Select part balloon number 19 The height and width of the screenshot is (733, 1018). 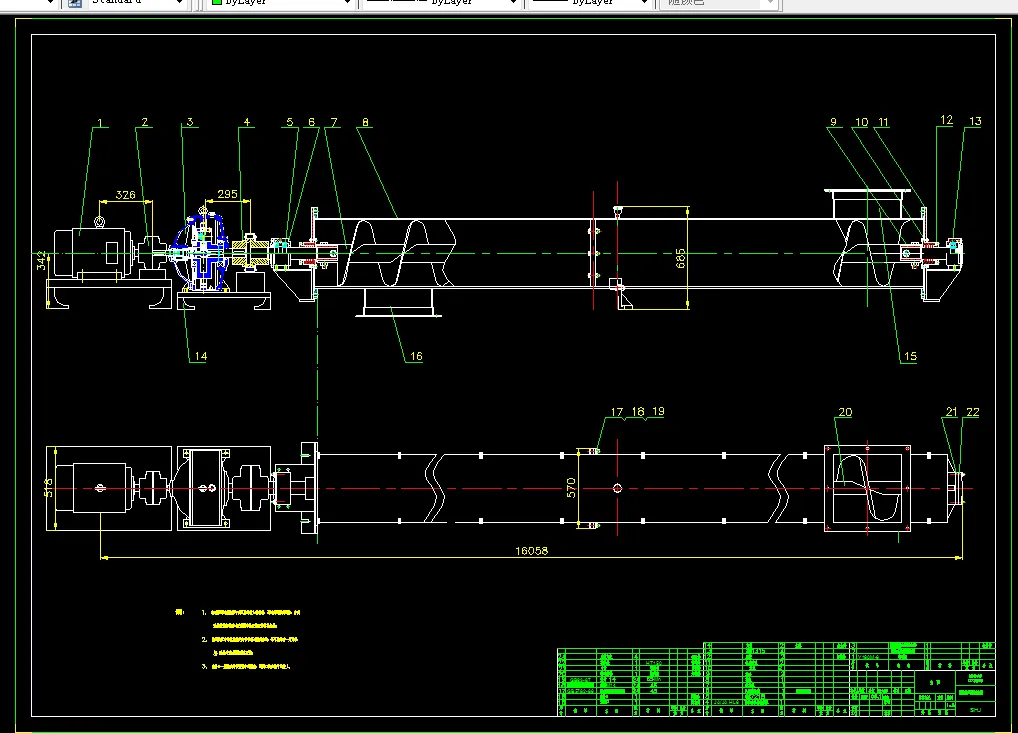pyautogui.click(x=658, y=412)
